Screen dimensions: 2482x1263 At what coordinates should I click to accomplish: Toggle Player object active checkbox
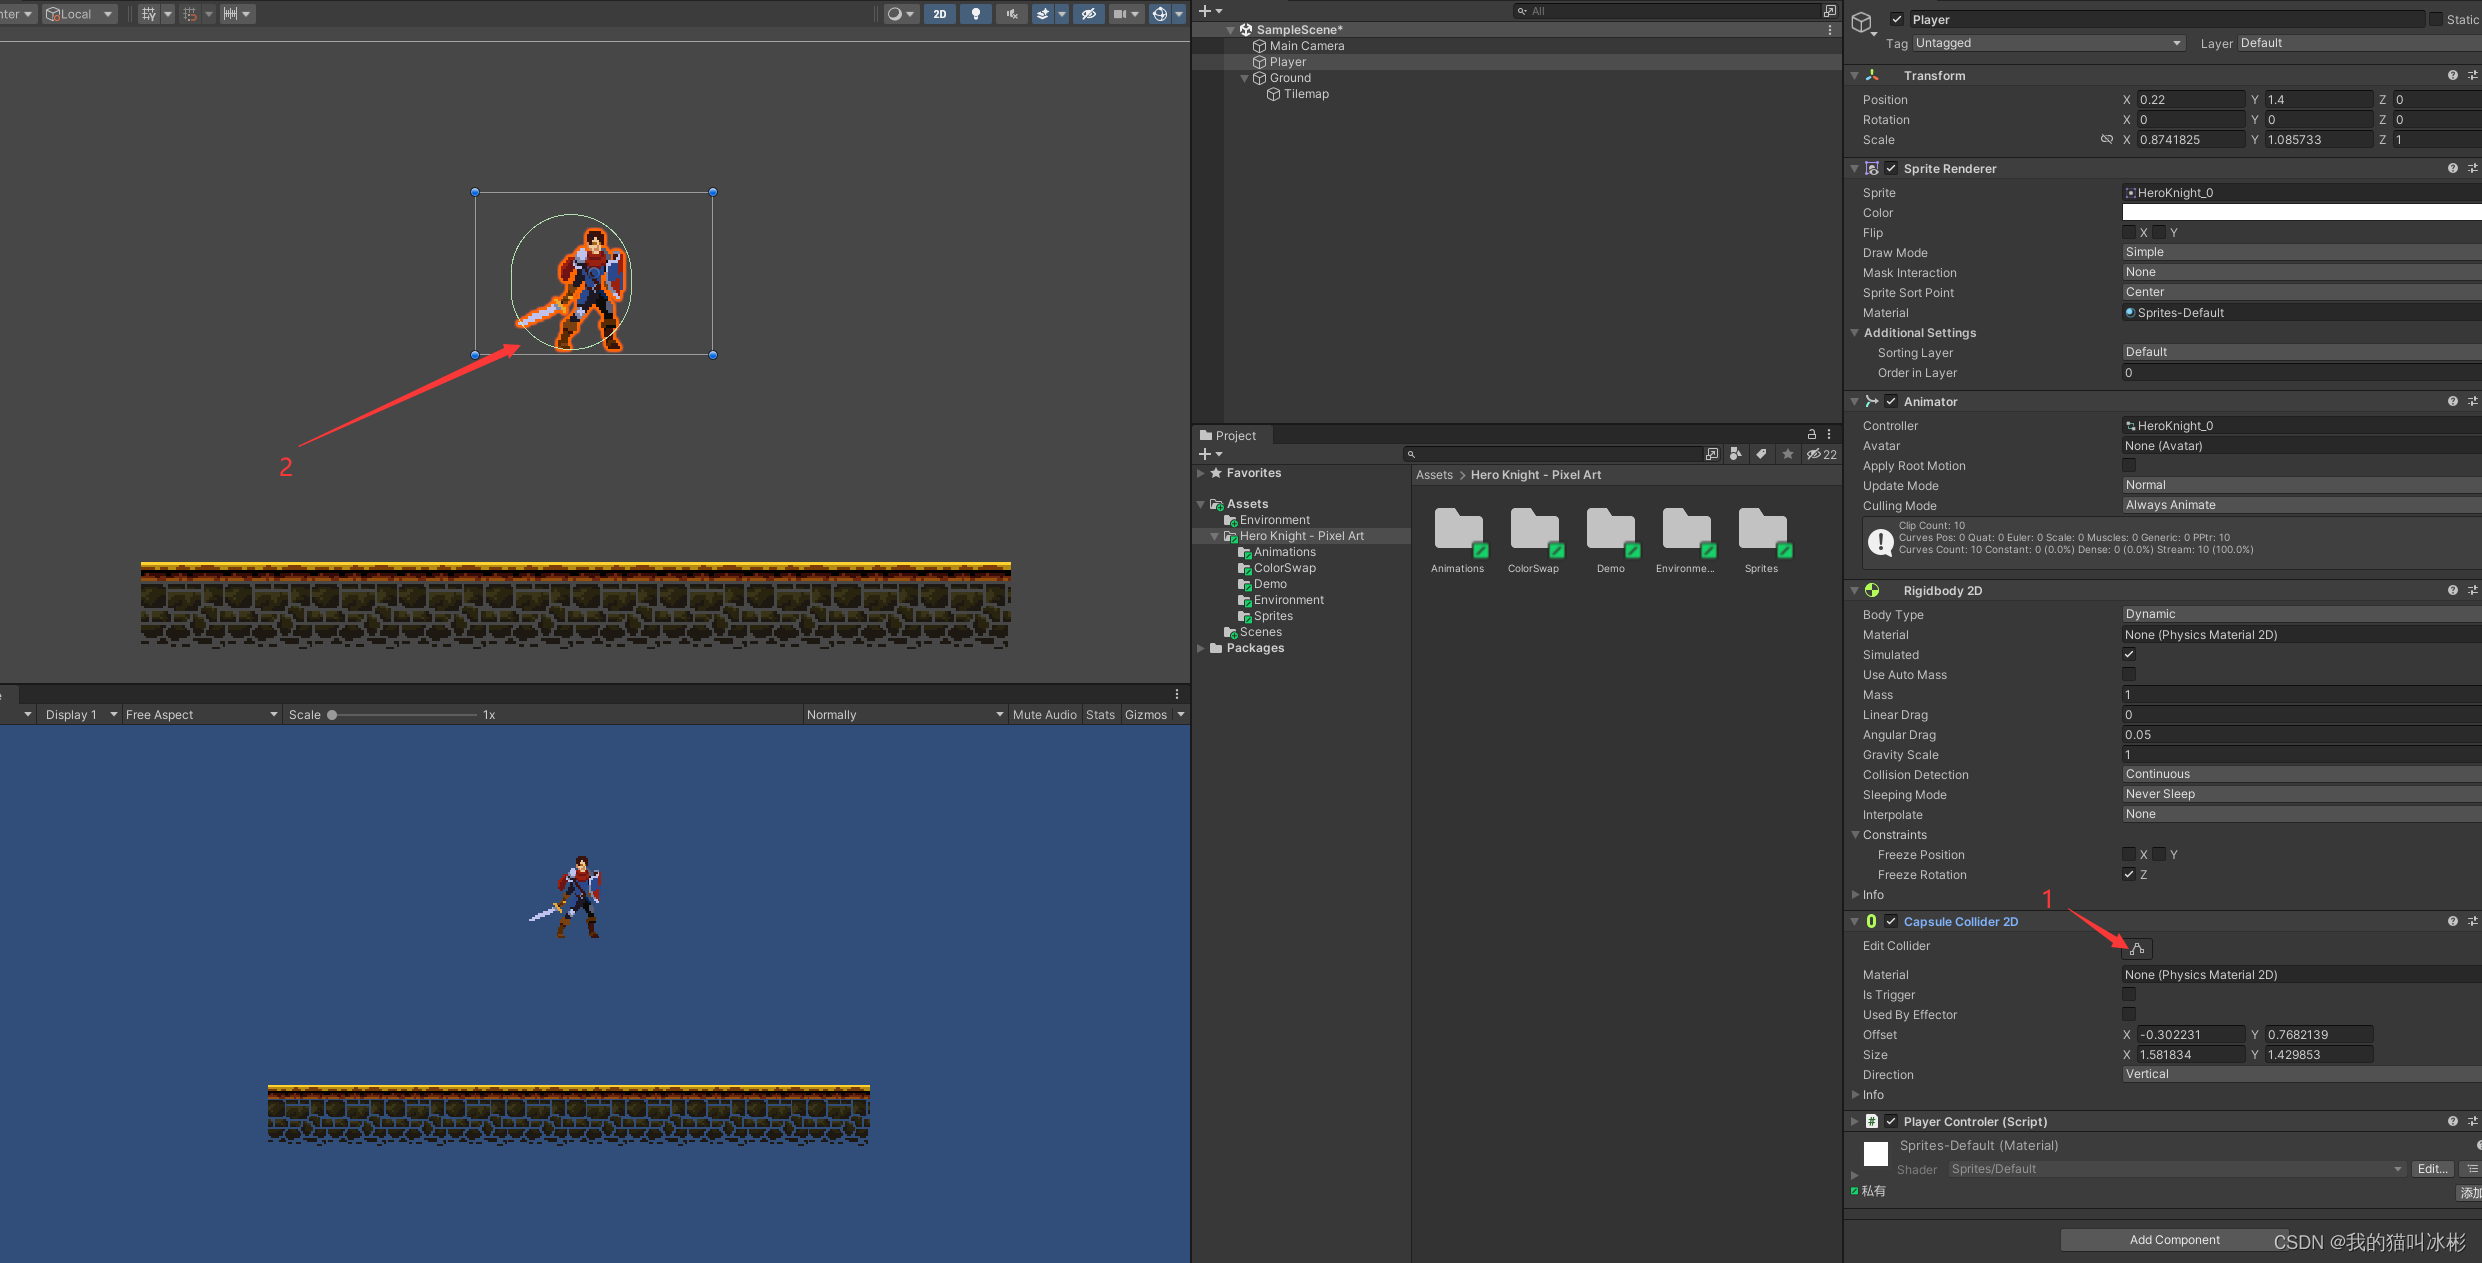(1896, 19)
